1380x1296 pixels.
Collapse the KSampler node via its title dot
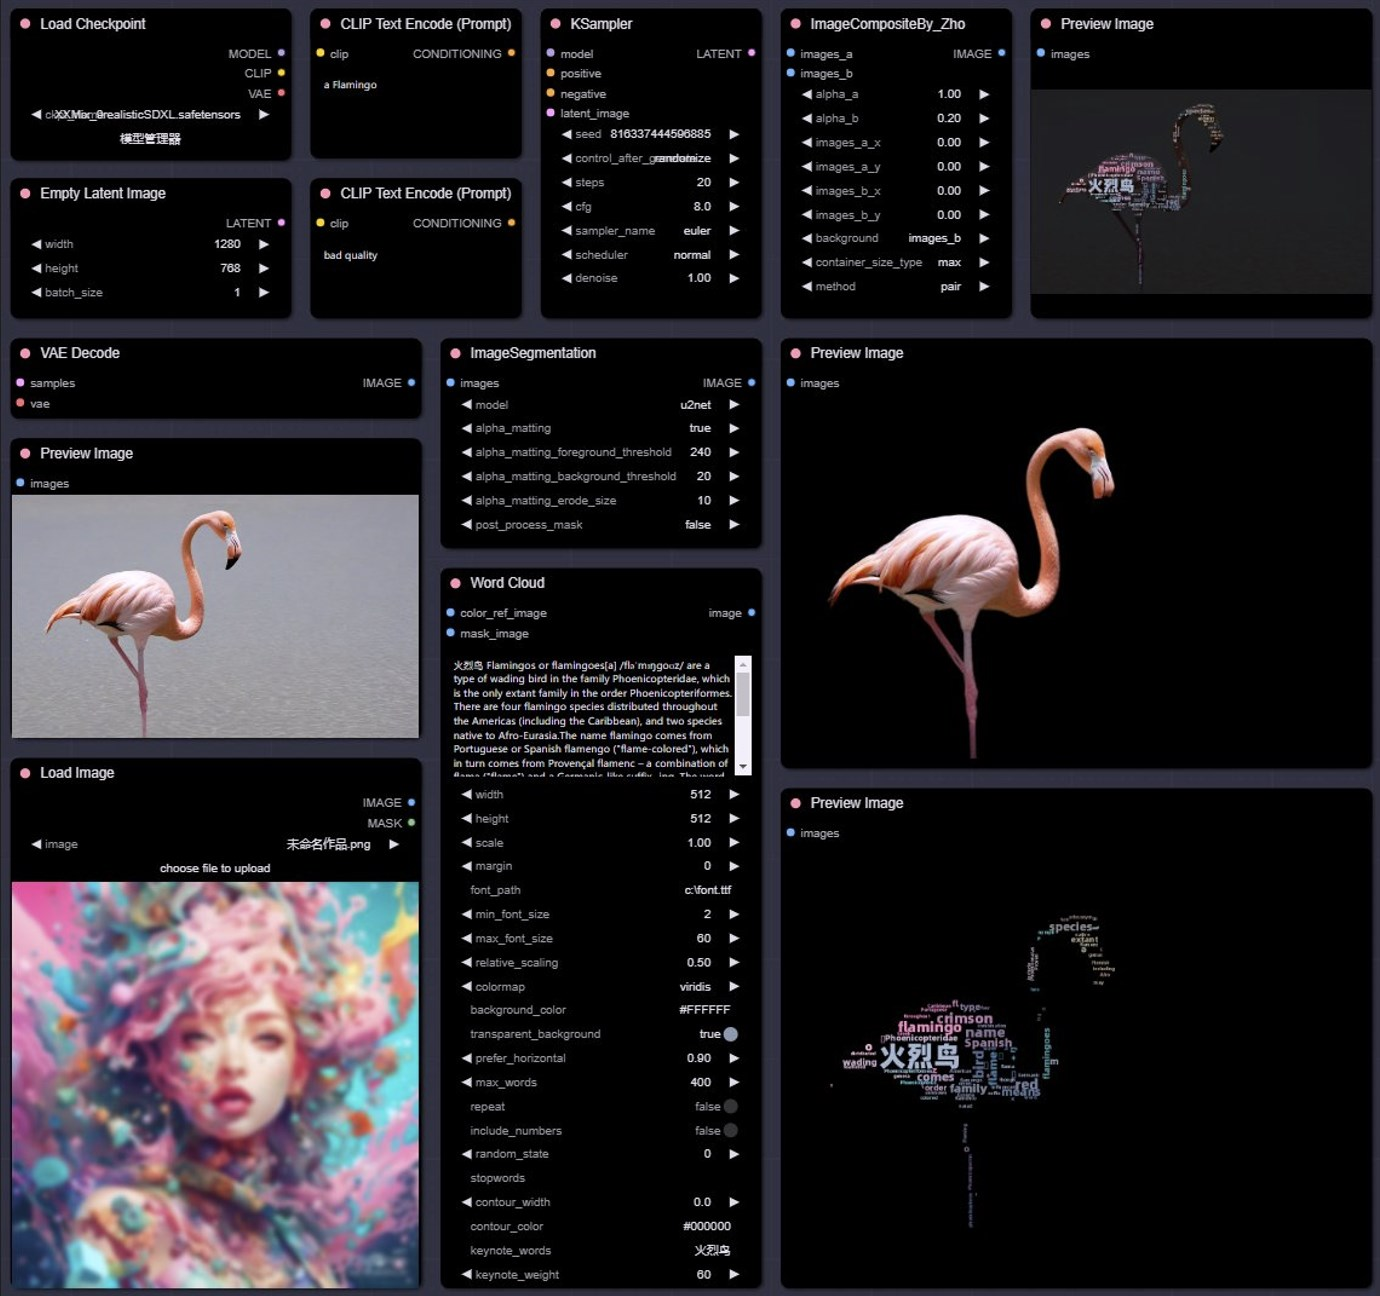coord(555,24)
